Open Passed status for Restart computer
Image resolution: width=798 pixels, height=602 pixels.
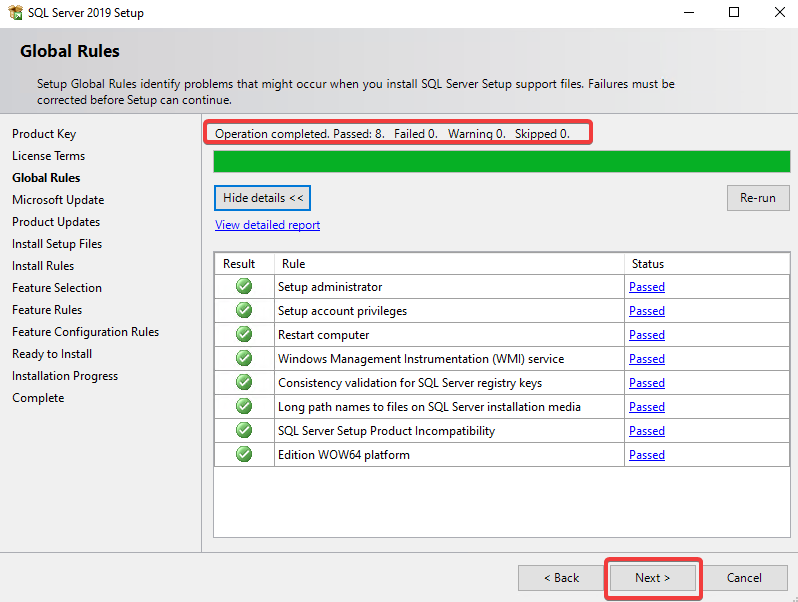[x=647, y=335]
